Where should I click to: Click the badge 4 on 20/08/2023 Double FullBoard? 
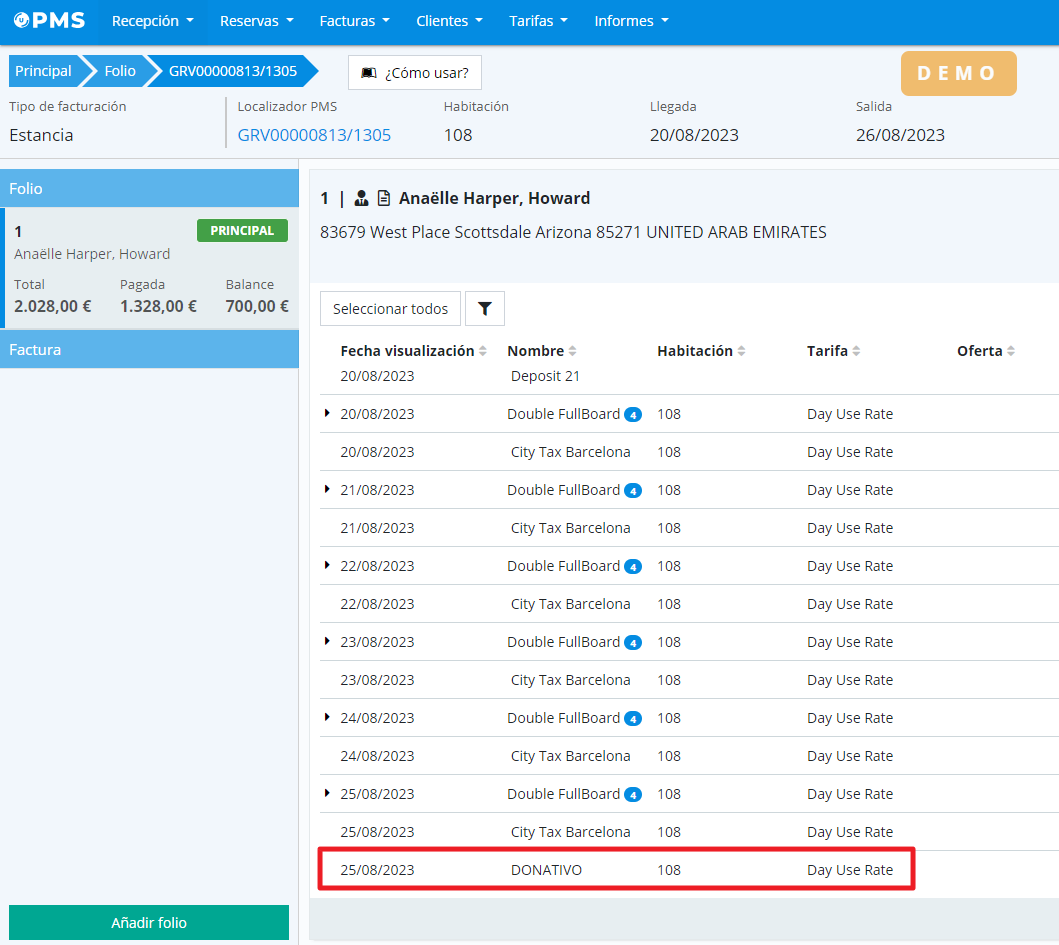pos(632,415)
